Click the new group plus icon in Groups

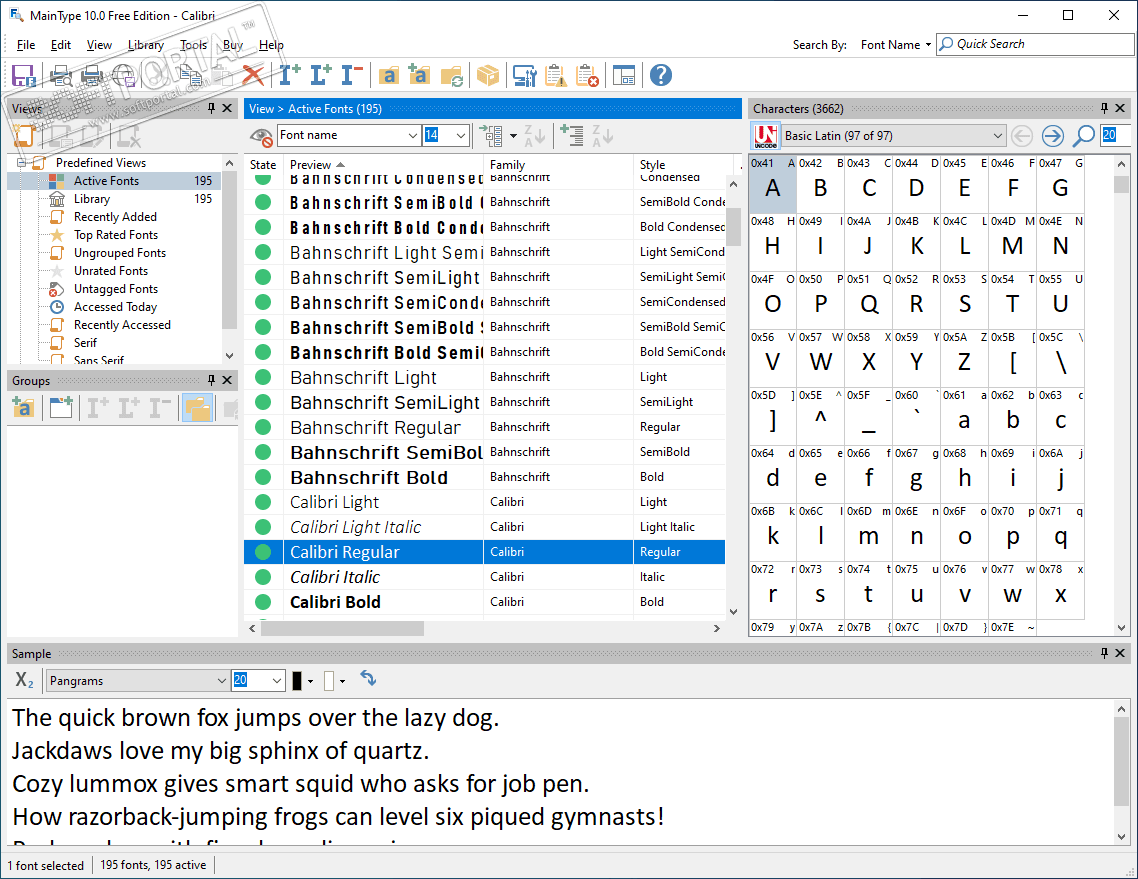point(61,408)
